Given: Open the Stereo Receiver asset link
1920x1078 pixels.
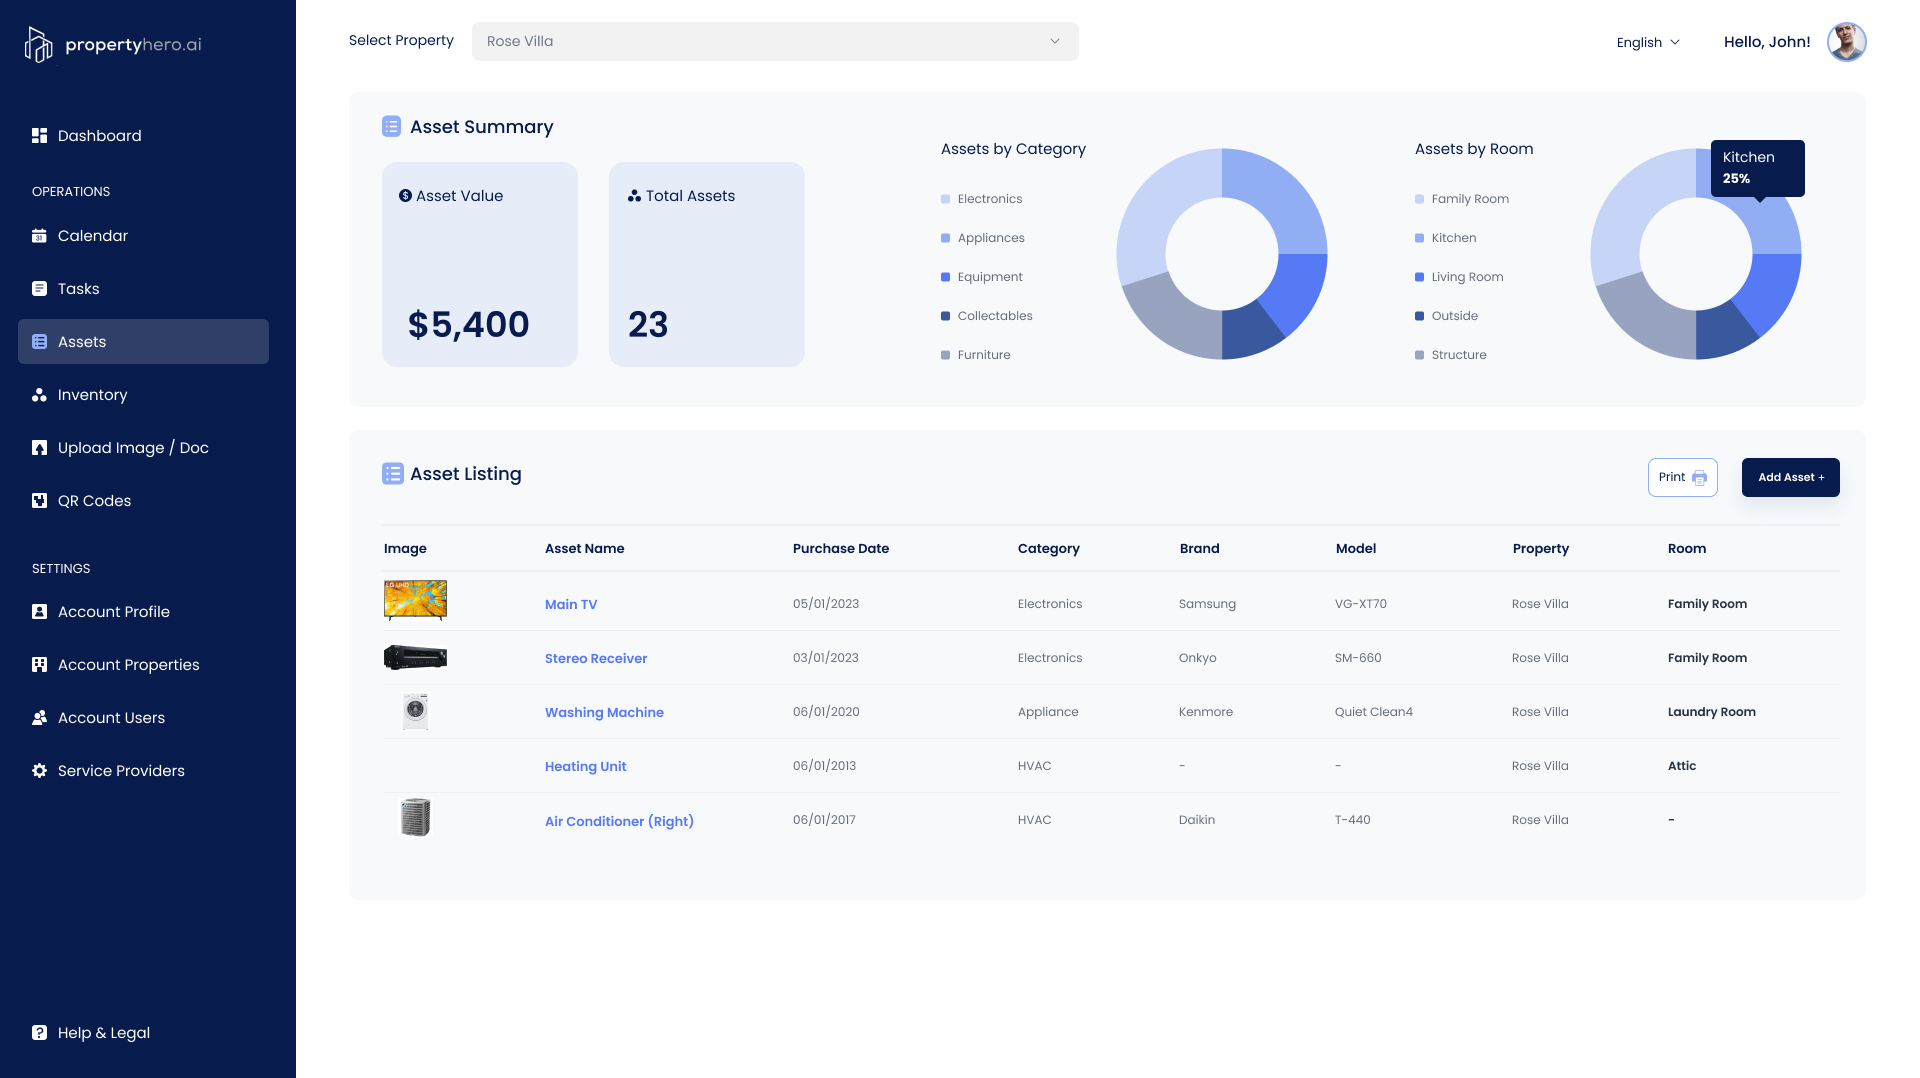Looking at the screenshot, I should tap(596, 658).
